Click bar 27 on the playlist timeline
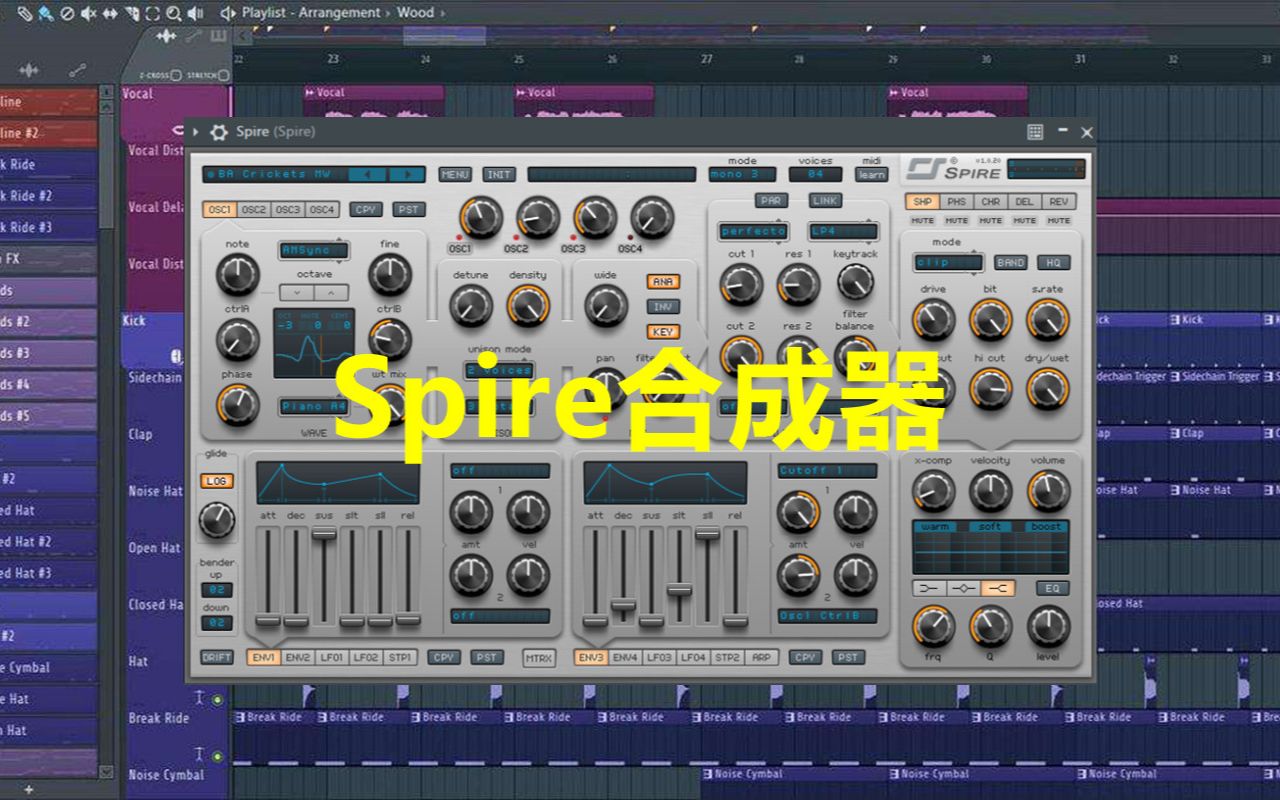Screen dimensions: 1280x800 click(x=707, y=60)
